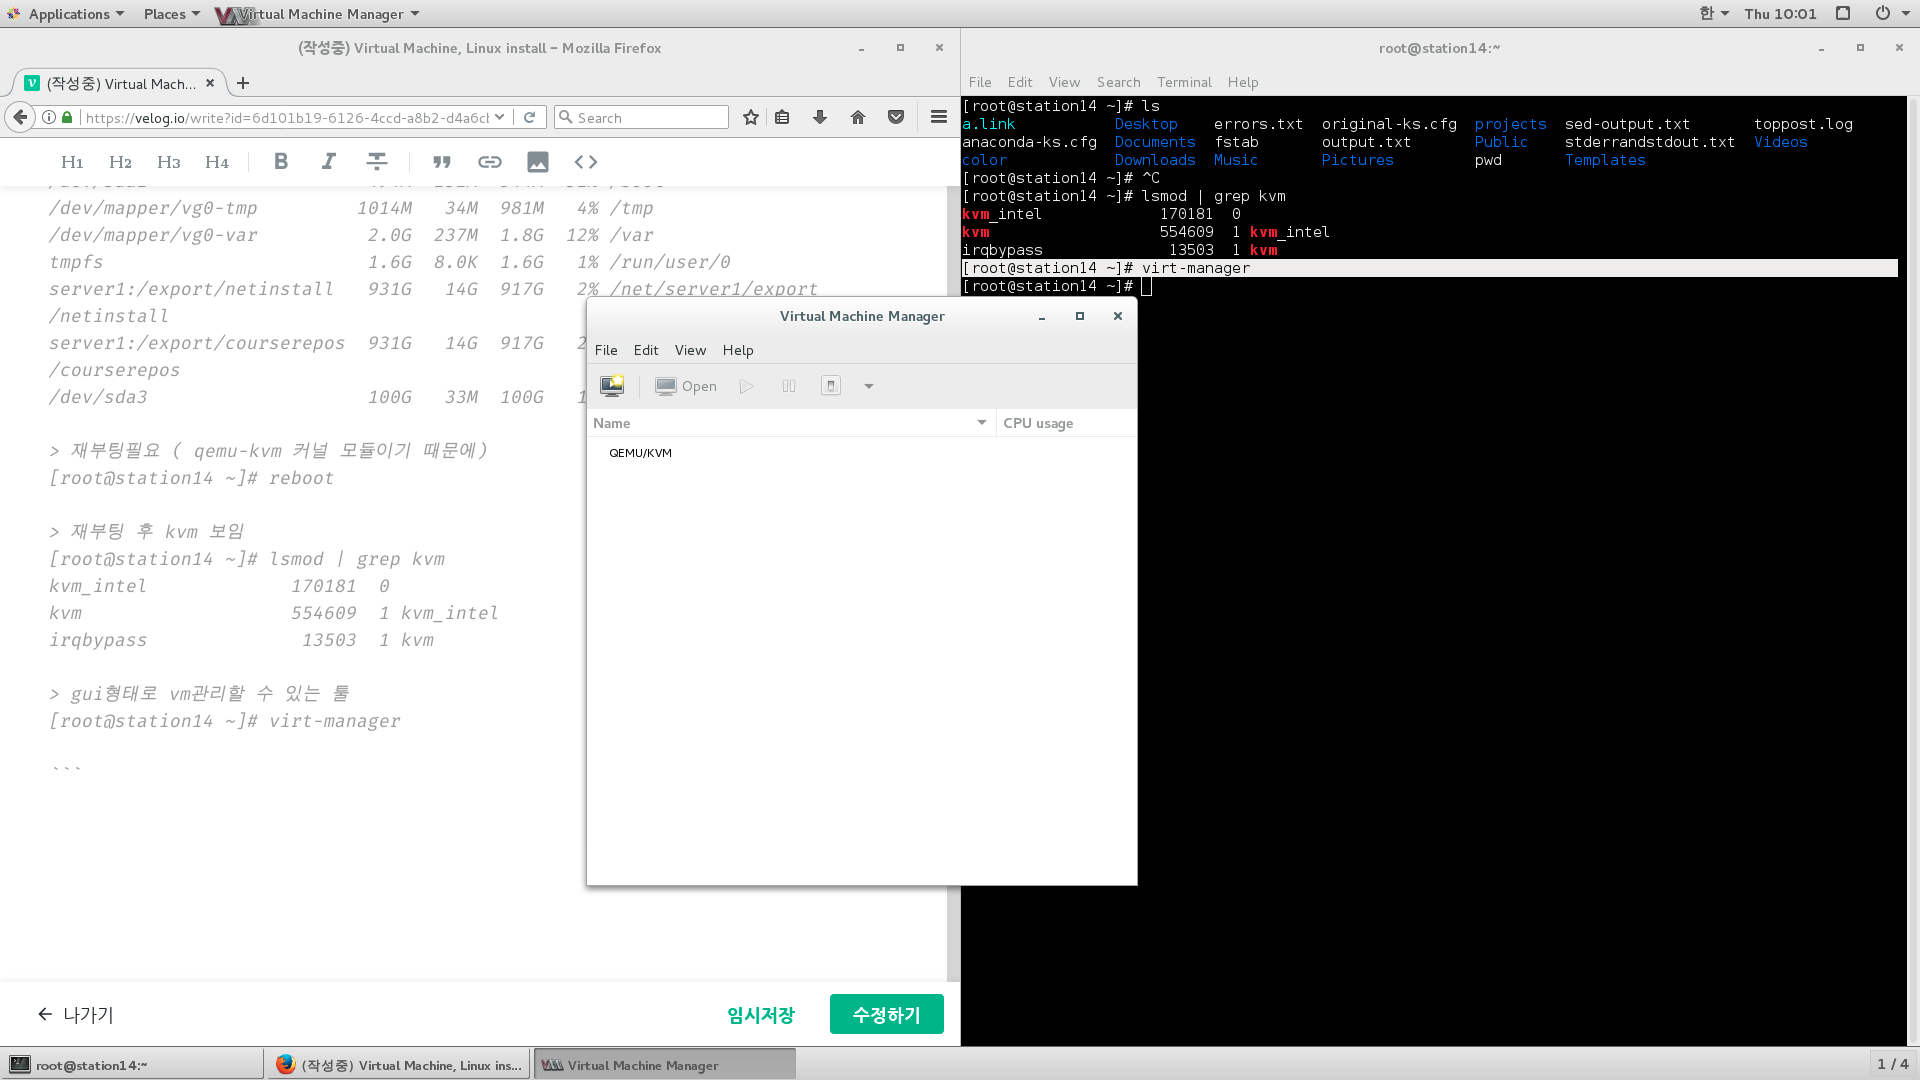This screenshot has width=1920, height=1080.
Task: Click the Bold formatting icon
Action: [x=281, y=162]
